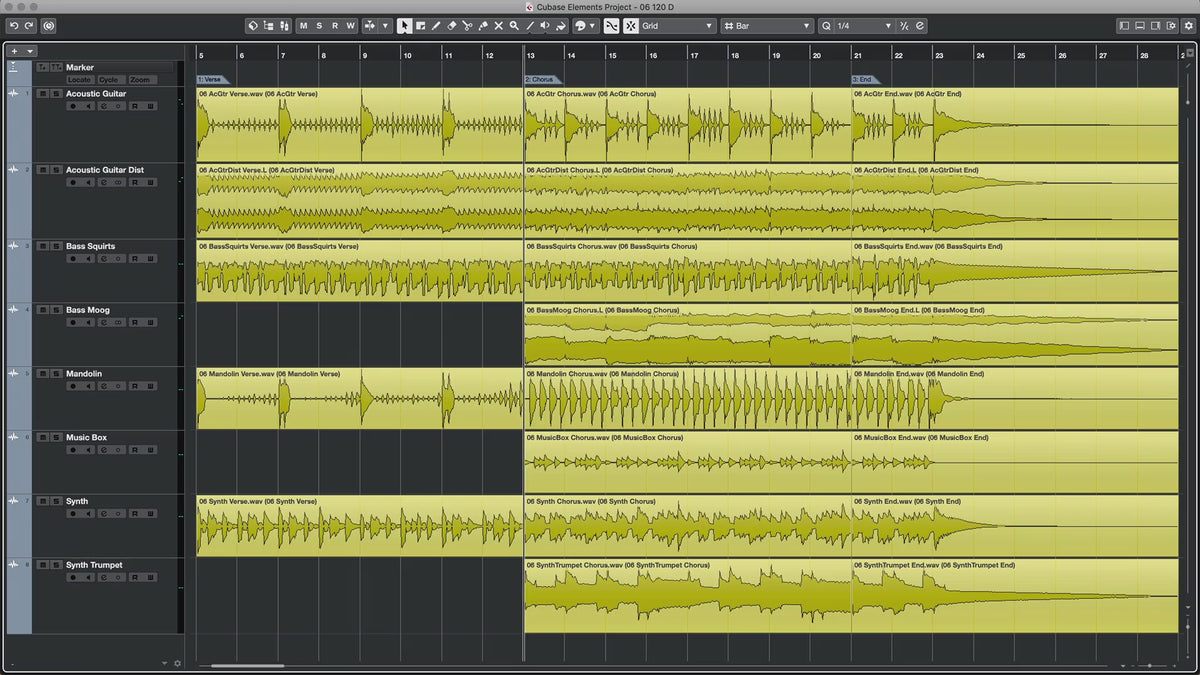This screenshot has height=675, width=1200.
Task: Select the Scissors split tool
Action: [x=467, y=26]
